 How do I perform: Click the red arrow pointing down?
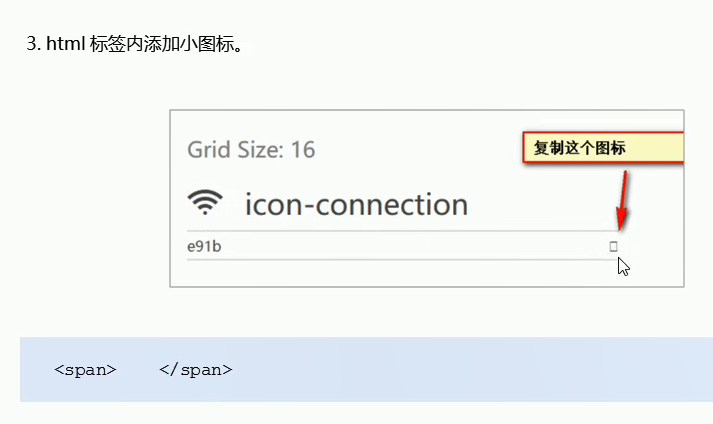(622, 200)
